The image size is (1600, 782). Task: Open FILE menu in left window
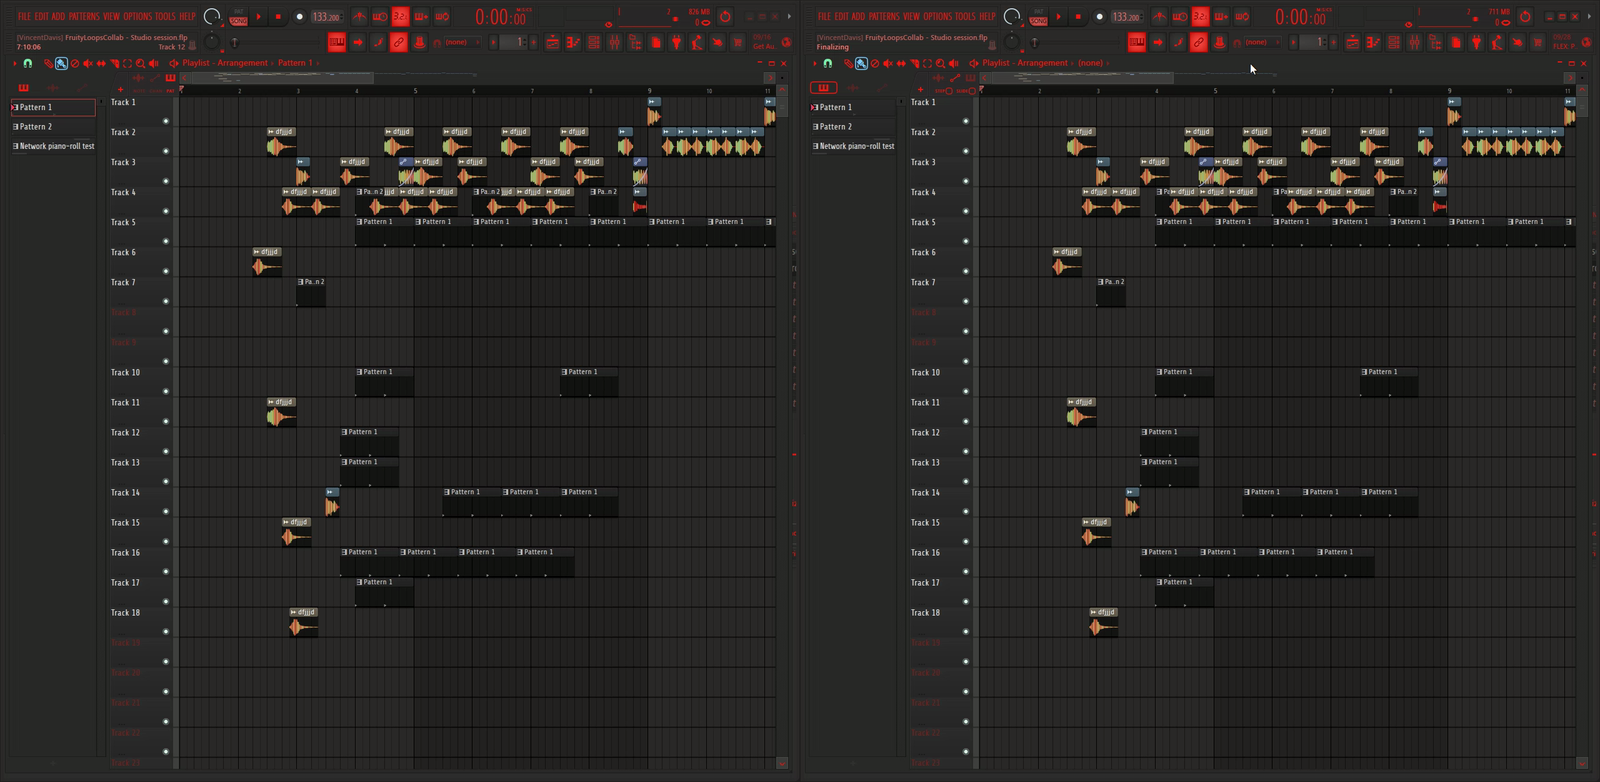(24, 16)
